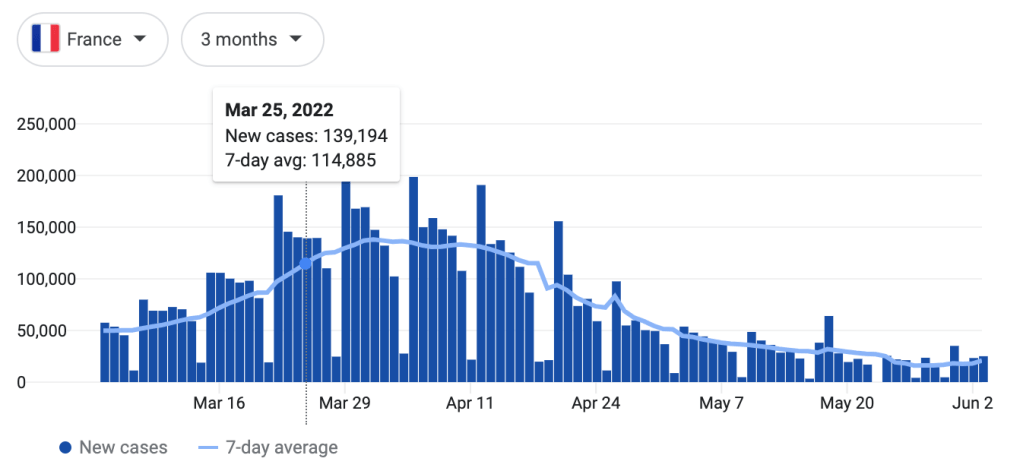Viewport: 1023px width, 471px height.
Task: Click the New cases legend dot
Action: [x=66, y=448]
